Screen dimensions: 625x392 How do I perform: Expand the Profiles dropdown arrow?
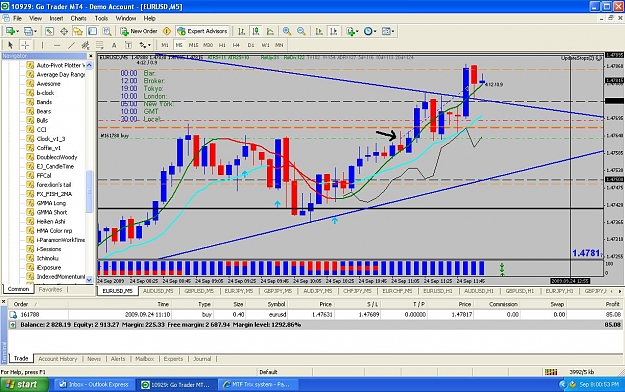point(35,31)
